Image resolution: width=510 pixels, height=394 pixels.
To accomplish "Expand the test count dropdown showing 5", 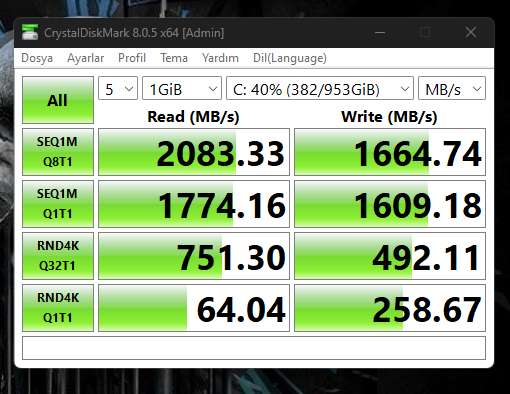I will coord(118,88).
